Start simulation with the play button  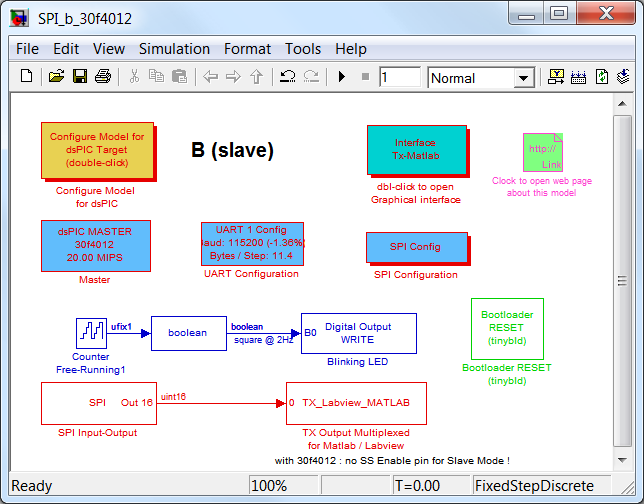point(341,77)
